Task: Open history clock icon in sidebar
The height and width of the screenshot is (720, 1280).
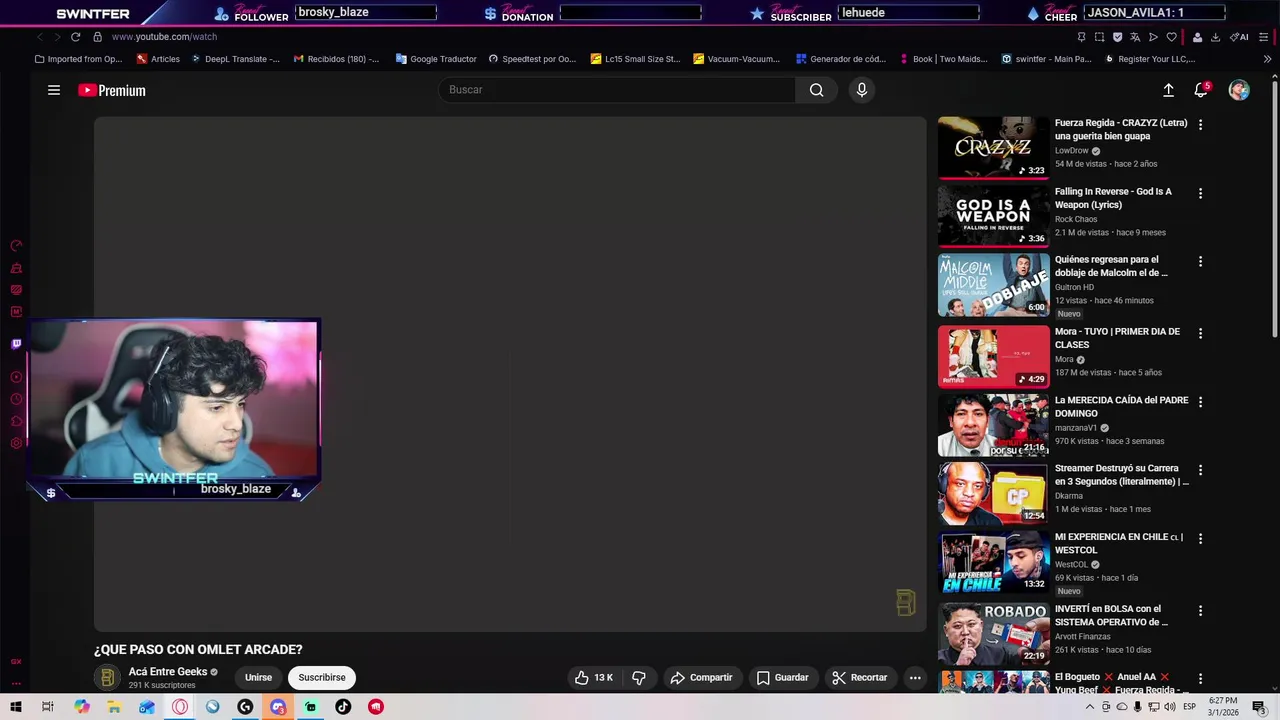Action: click(x=16, y=399)
